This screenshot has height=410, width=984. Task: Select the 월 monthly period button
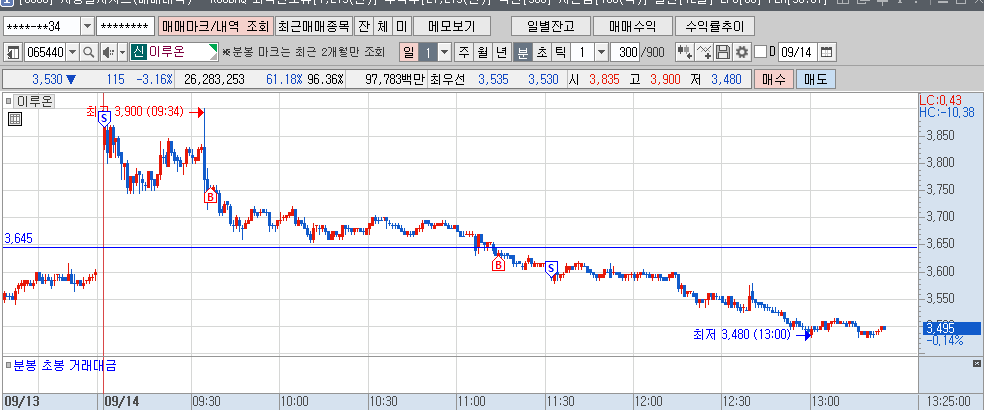pyautogui.click(x=483, y=52)
